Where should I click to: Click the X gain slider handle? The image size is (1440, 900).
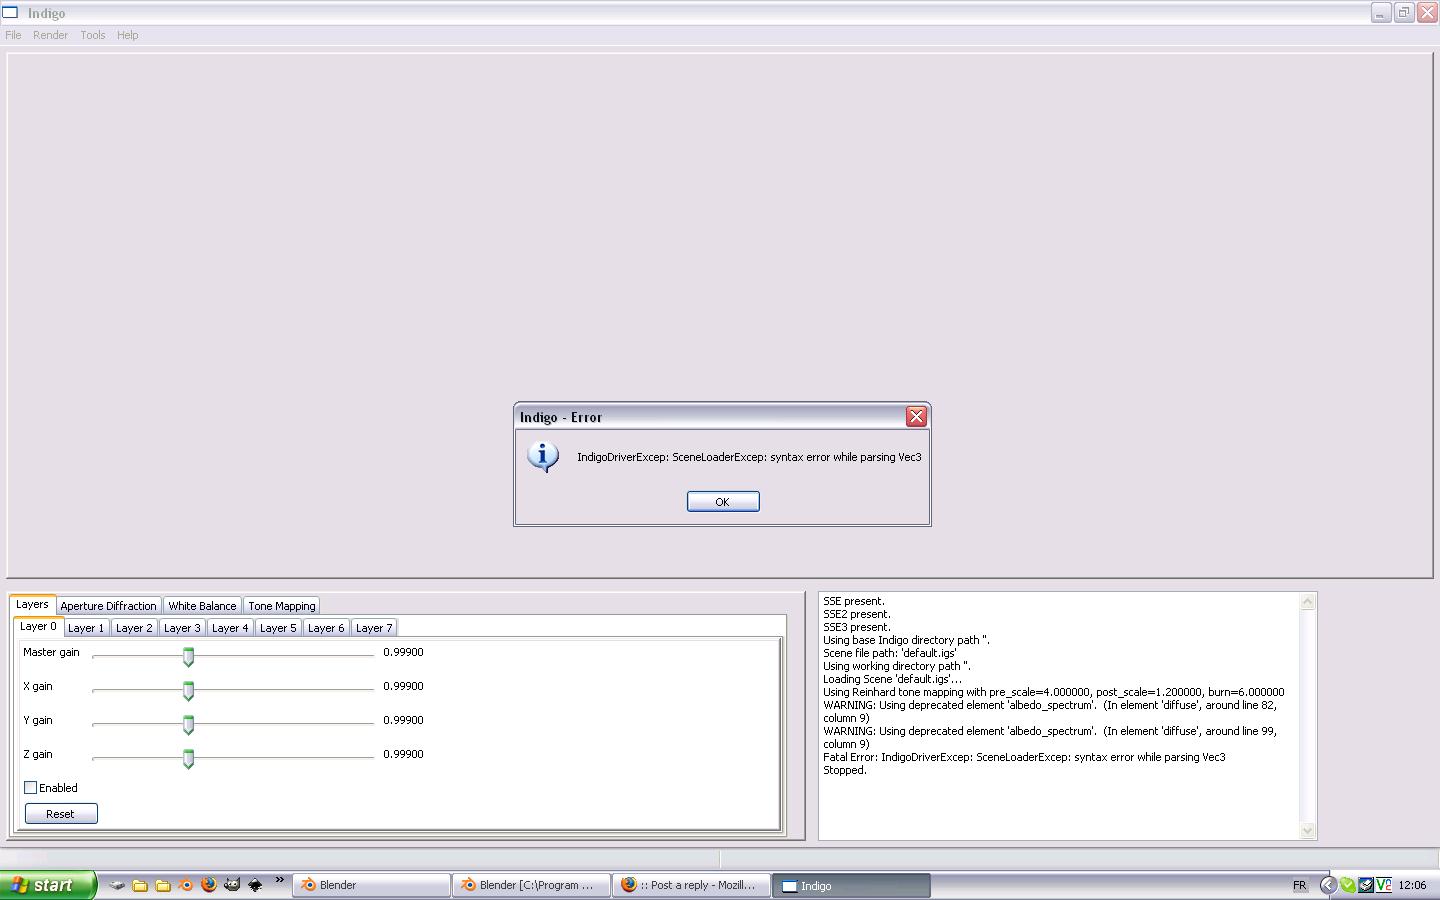coord(188,690)
